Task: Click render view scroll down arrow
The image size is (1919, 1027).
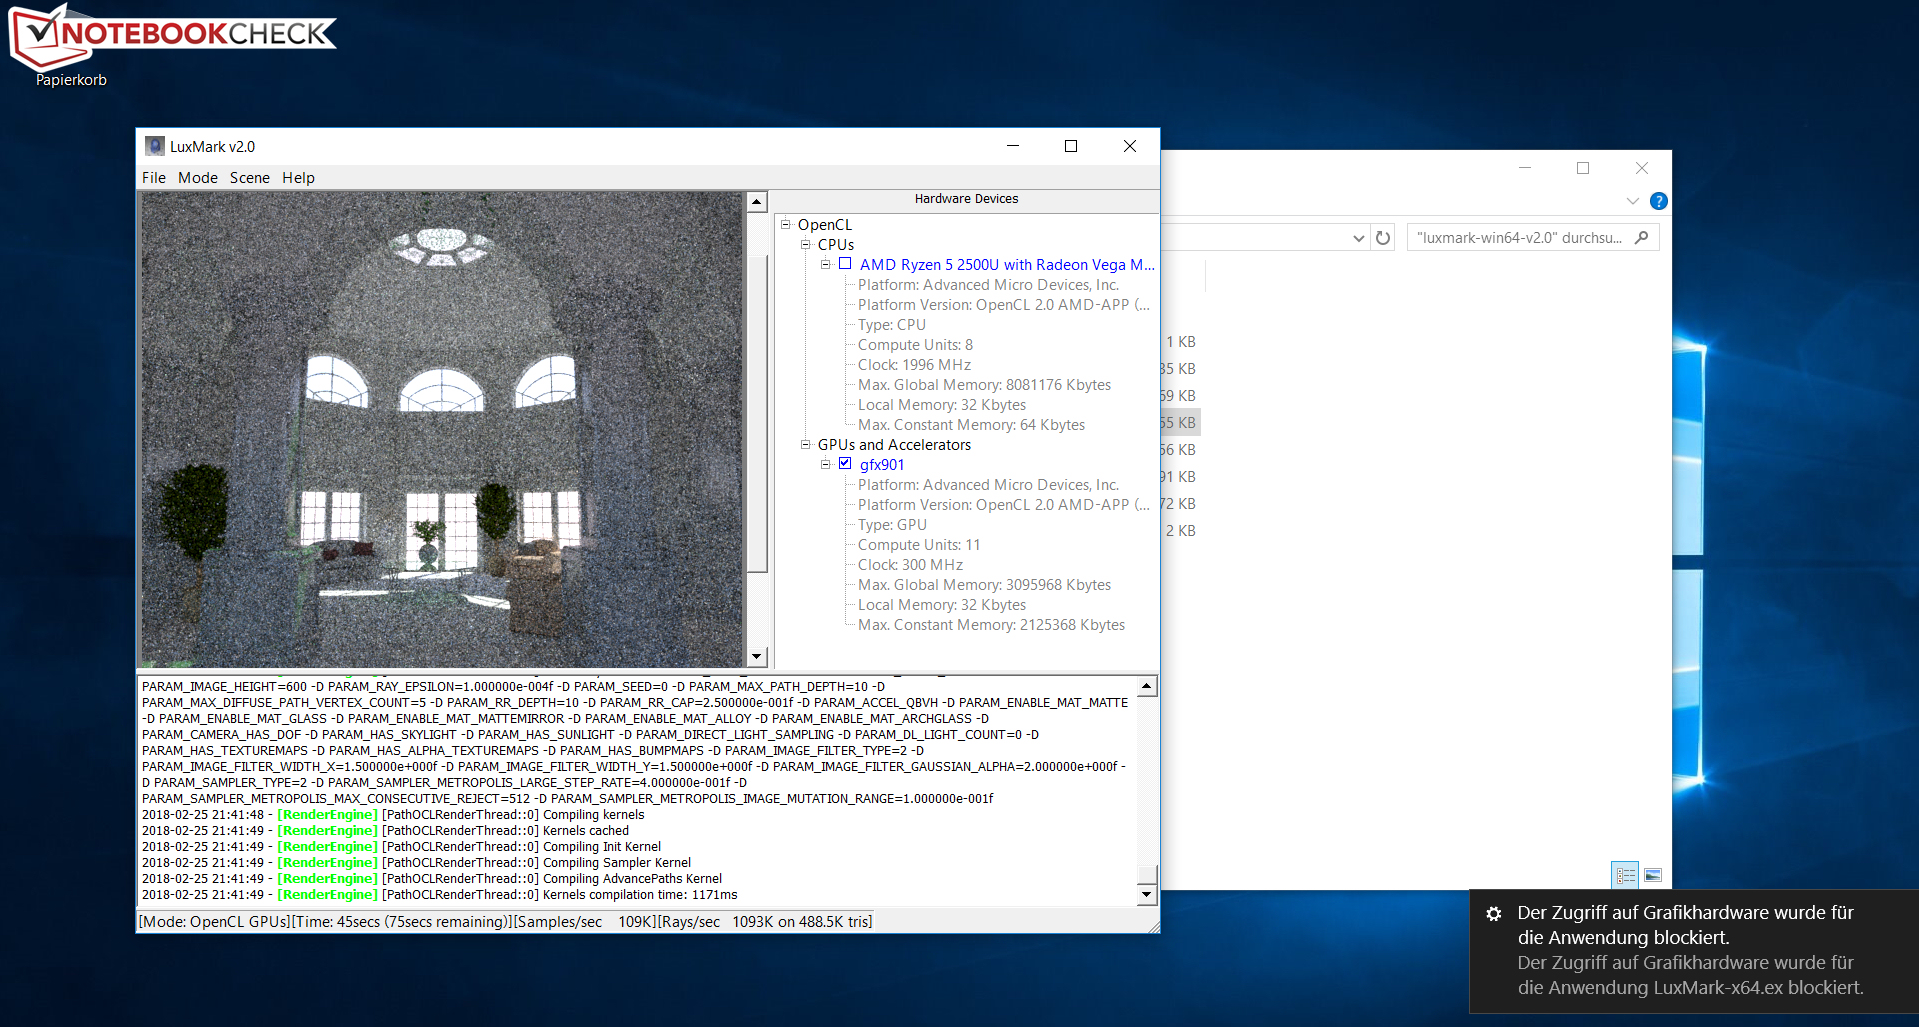Action: tap(757, 657)
